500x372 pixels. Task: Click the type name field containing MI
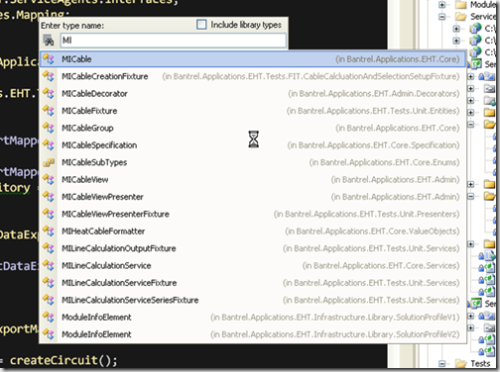point(173,40)
